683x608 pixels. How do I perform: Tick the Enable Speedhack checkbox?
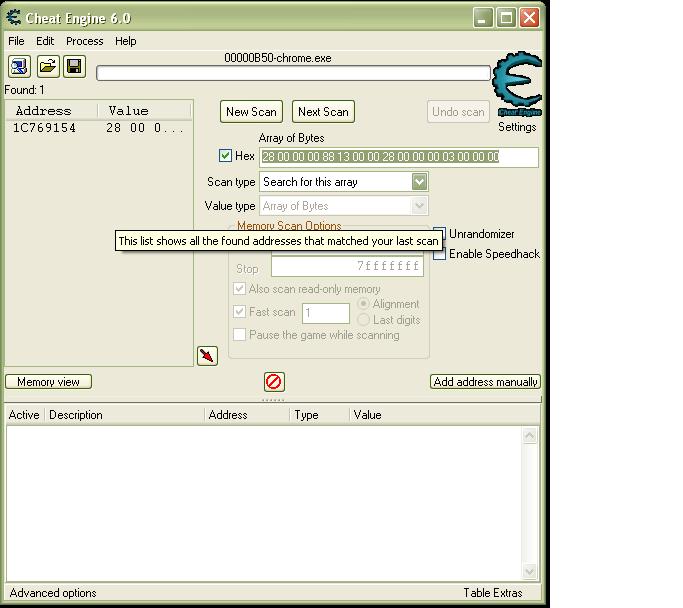[x=440, y=254]
